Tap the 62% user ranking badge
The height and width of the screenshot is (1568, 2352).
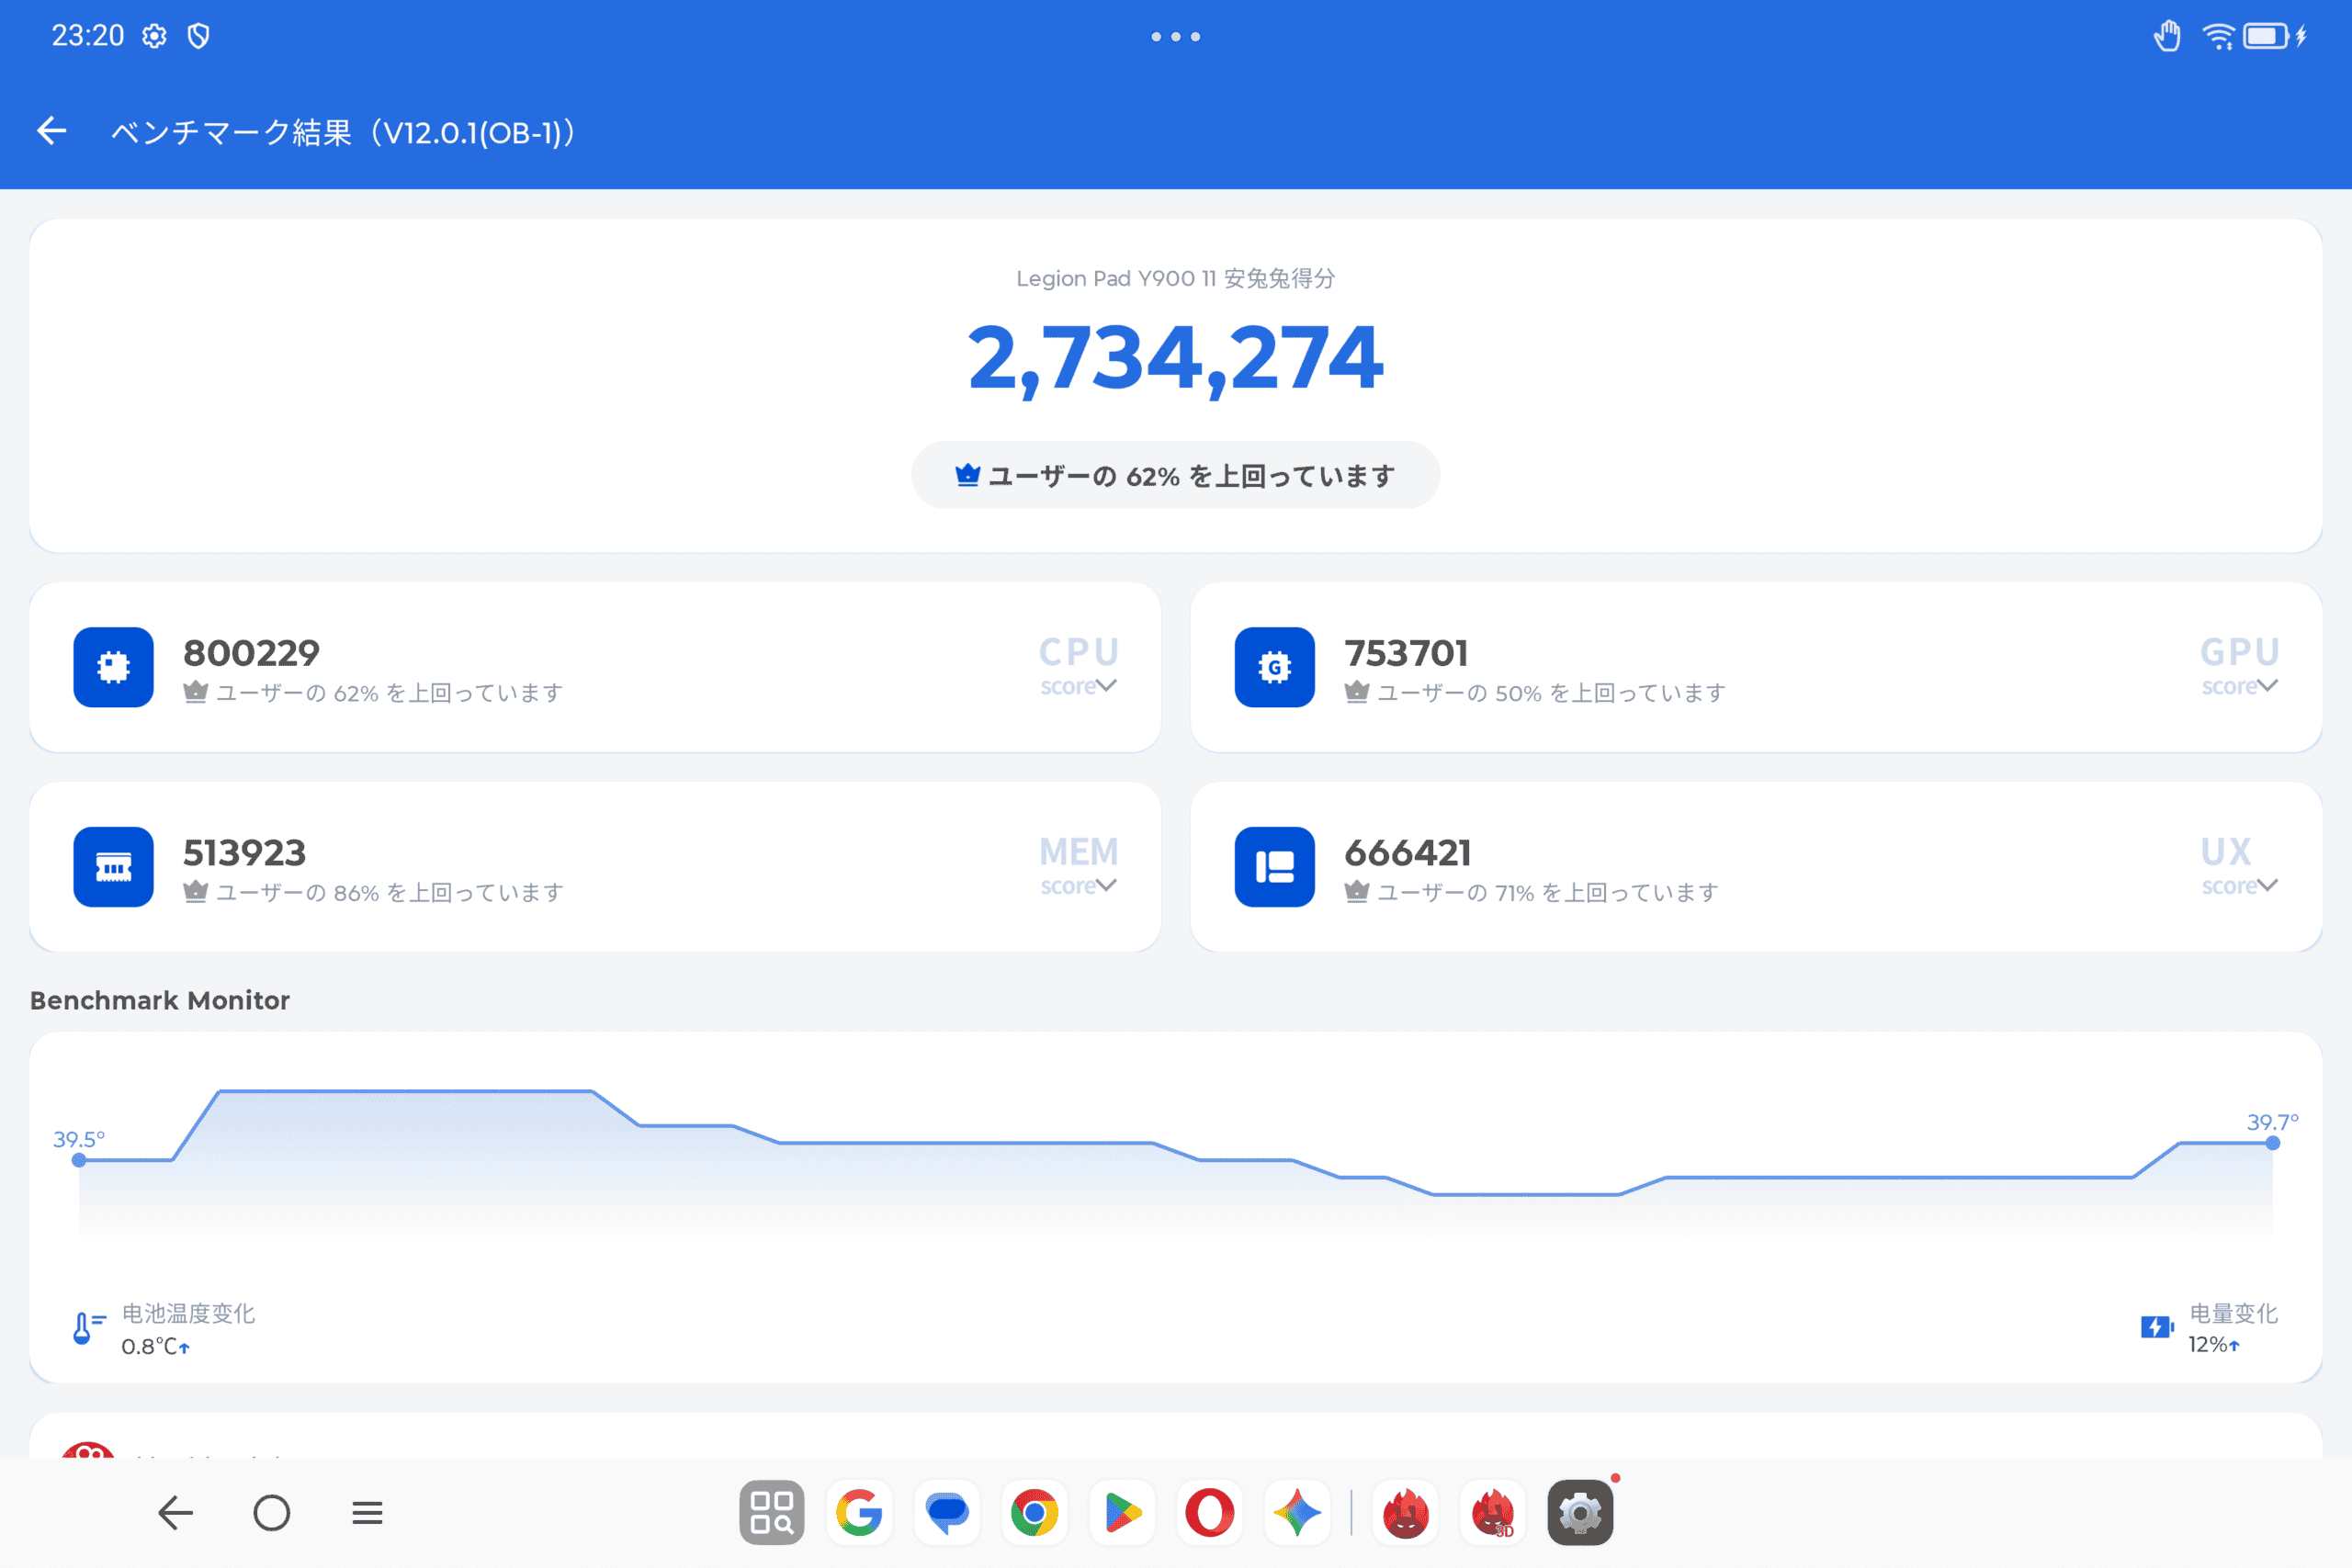(1175, 475)
